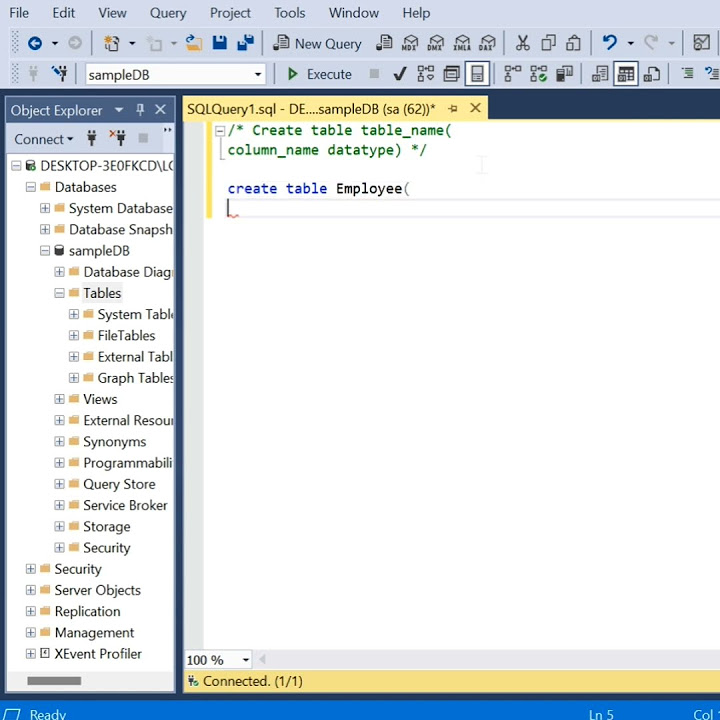Select the Query Store folder
Viewport: 720px width, 720px height.
119,484
